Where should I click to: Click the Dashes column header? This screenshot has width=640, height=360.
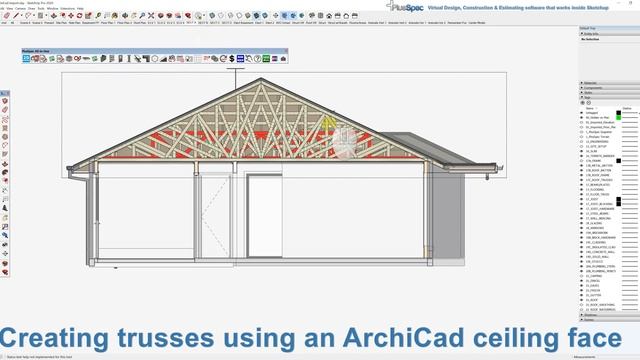click(627, 108)
